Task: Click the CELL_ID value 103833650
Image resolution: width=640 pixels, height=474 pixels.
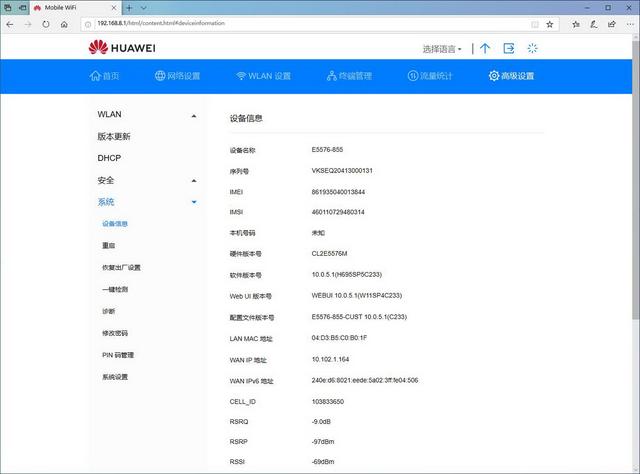Action: [x=328, y=402]
